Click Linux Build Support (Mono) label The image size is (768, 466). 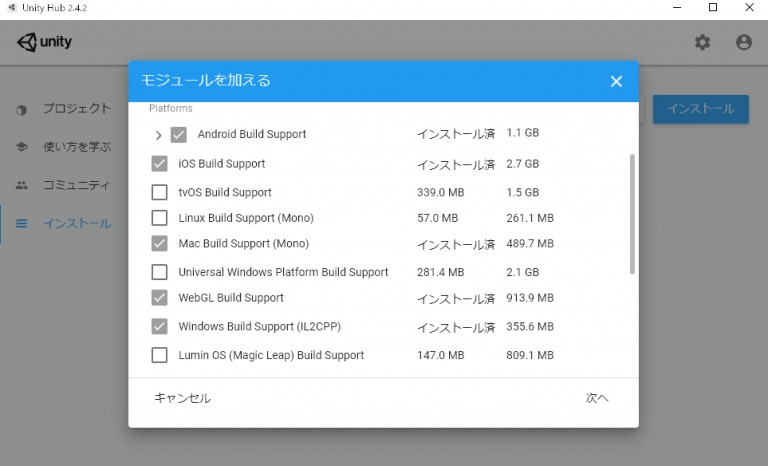246,218
